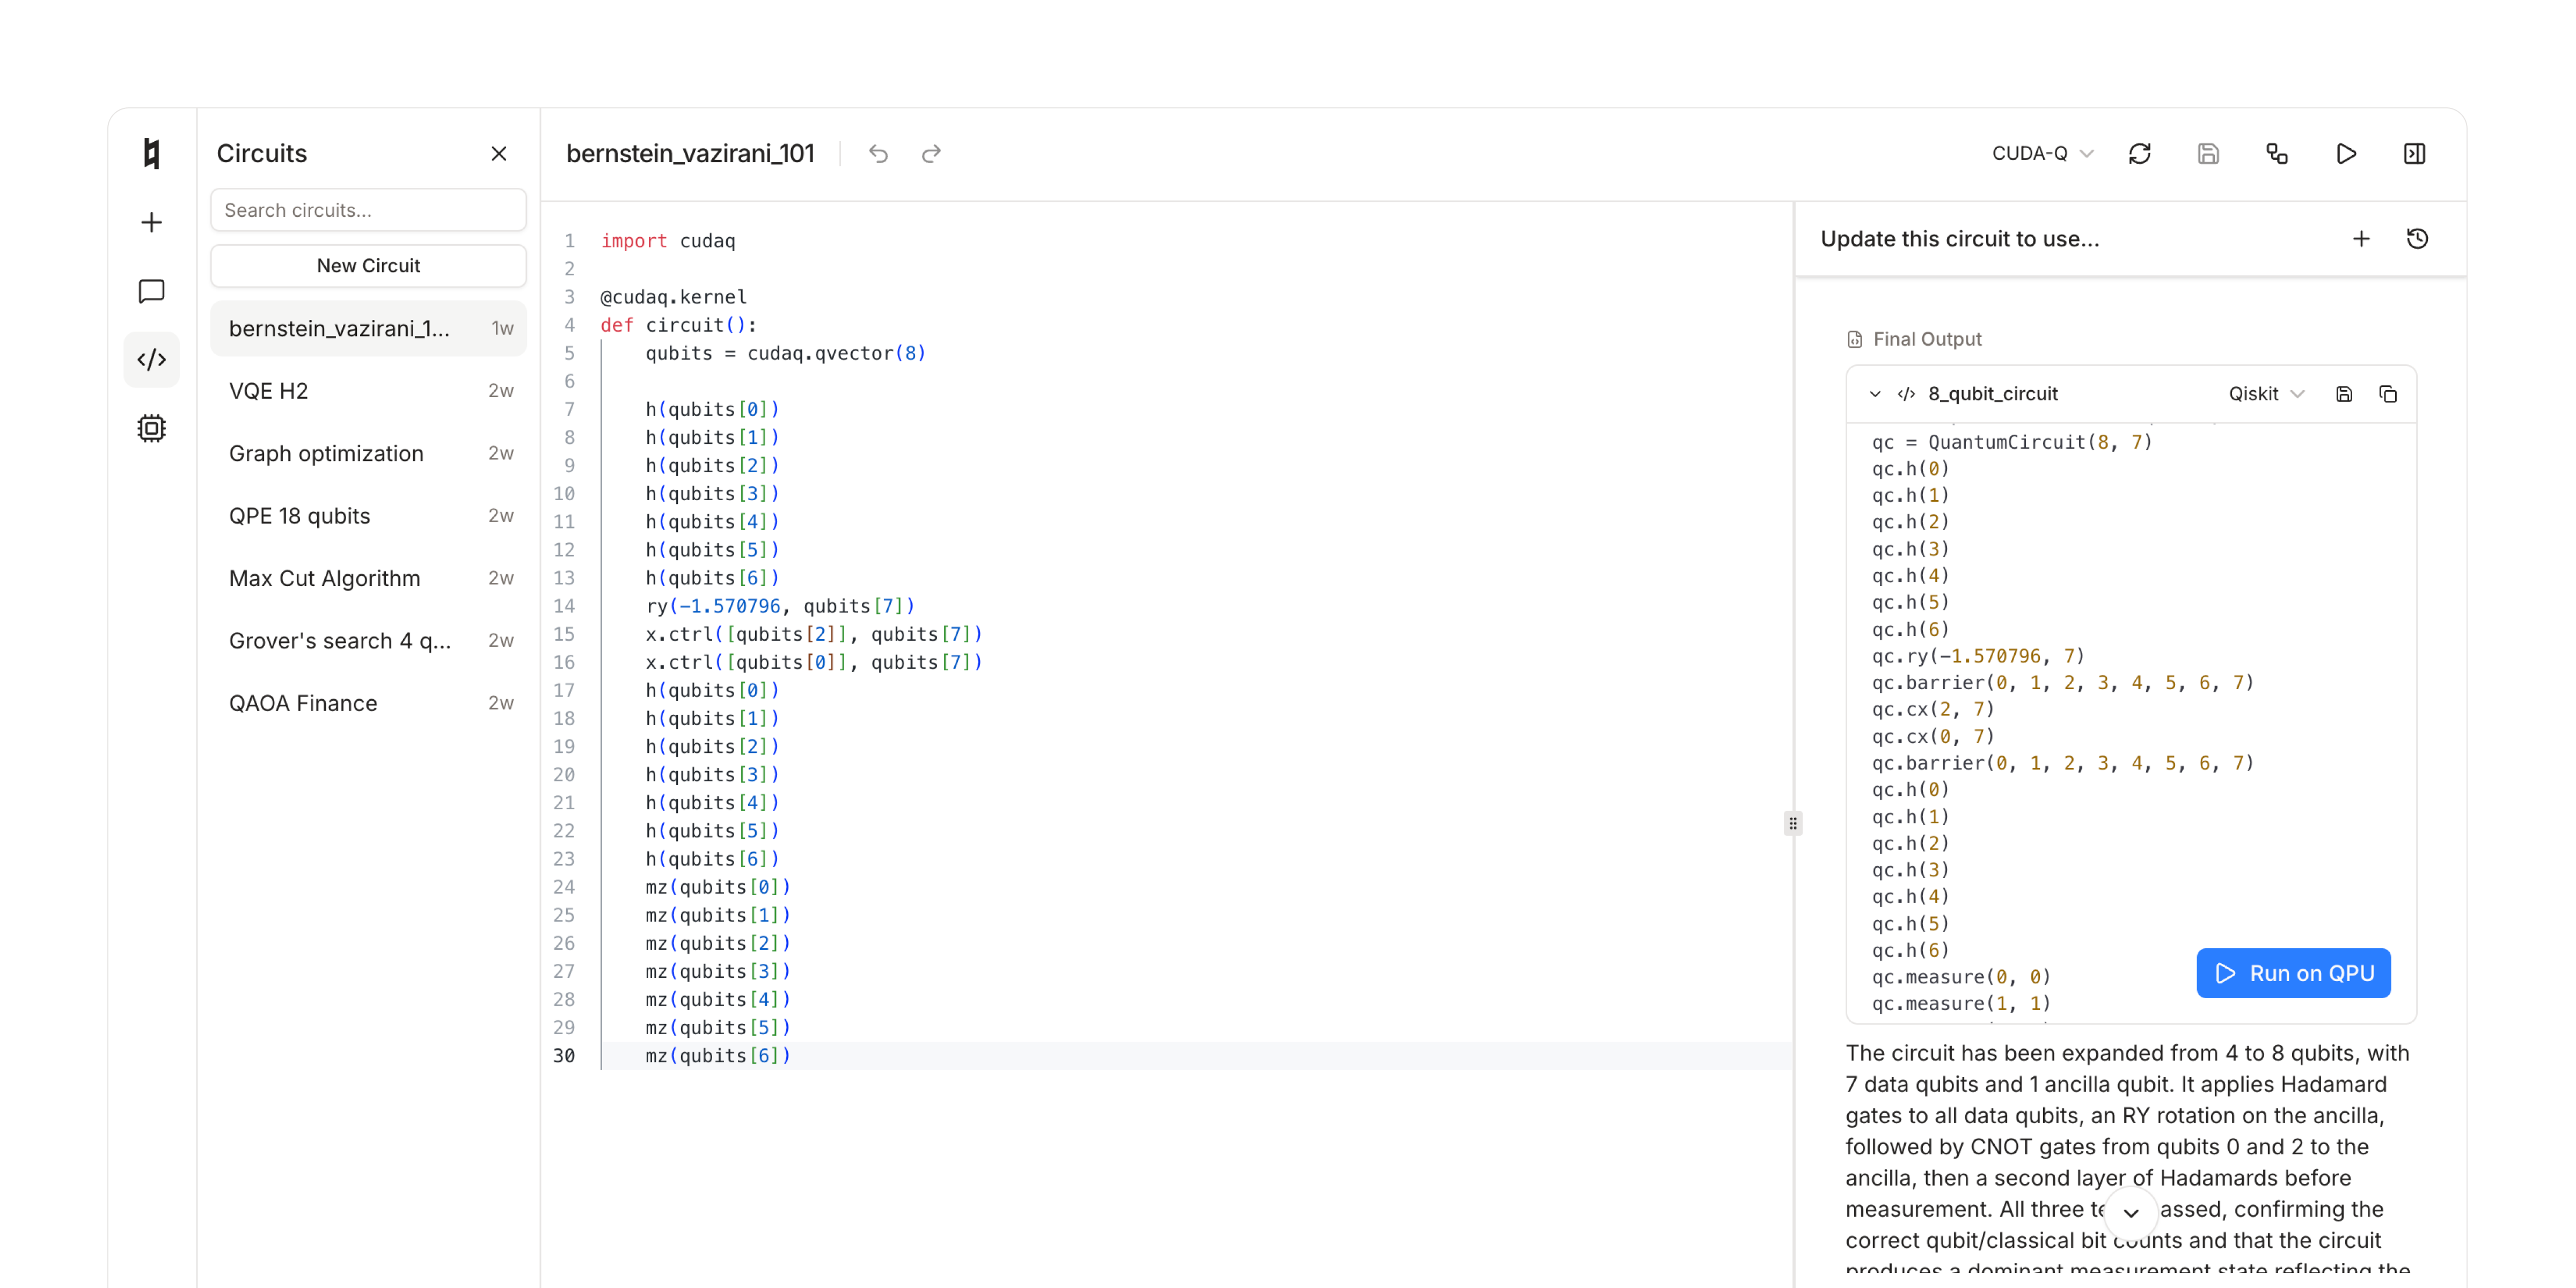Open the CUDA-Q framework dropdown
The height and width of the screenshot is (1288, 2576).
[x=2042, y=153]
